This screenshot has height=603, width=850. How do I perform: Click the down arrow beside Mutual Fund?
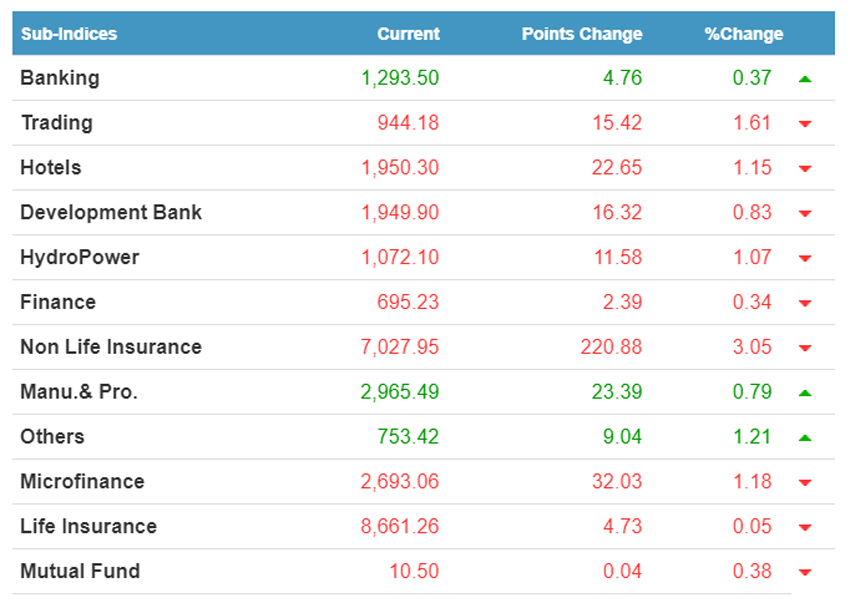(x=805, y=573)
